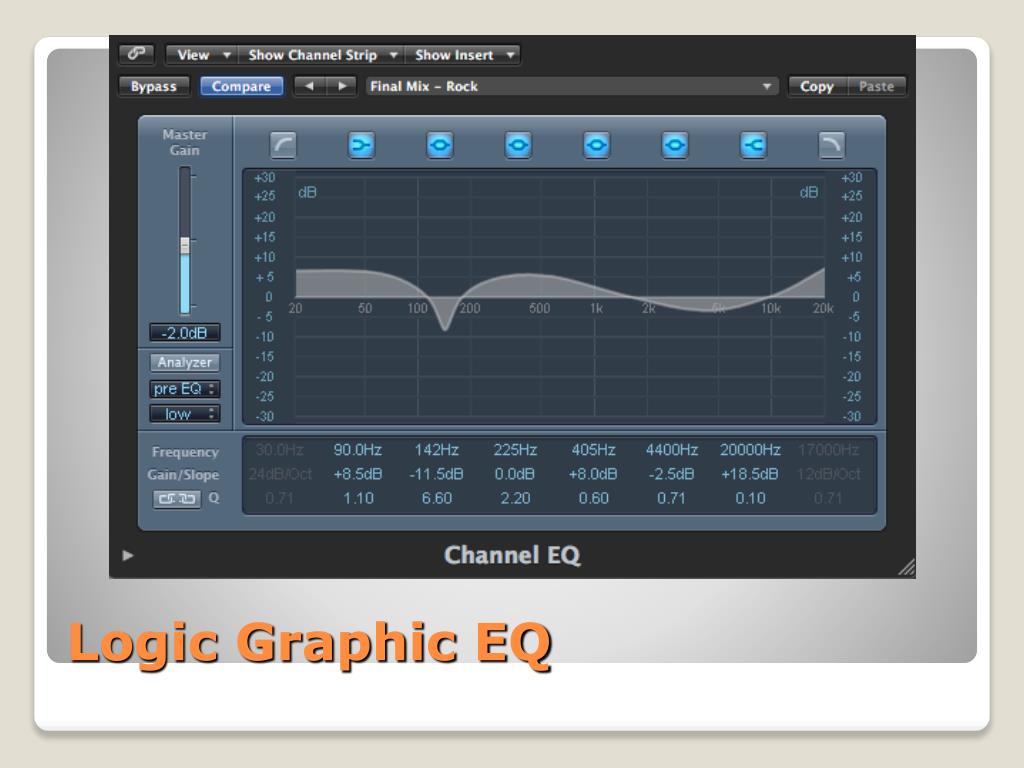Toggle the low shelf band button
This screenshot has width=1024, height=768.
click(x=361, y=145)
